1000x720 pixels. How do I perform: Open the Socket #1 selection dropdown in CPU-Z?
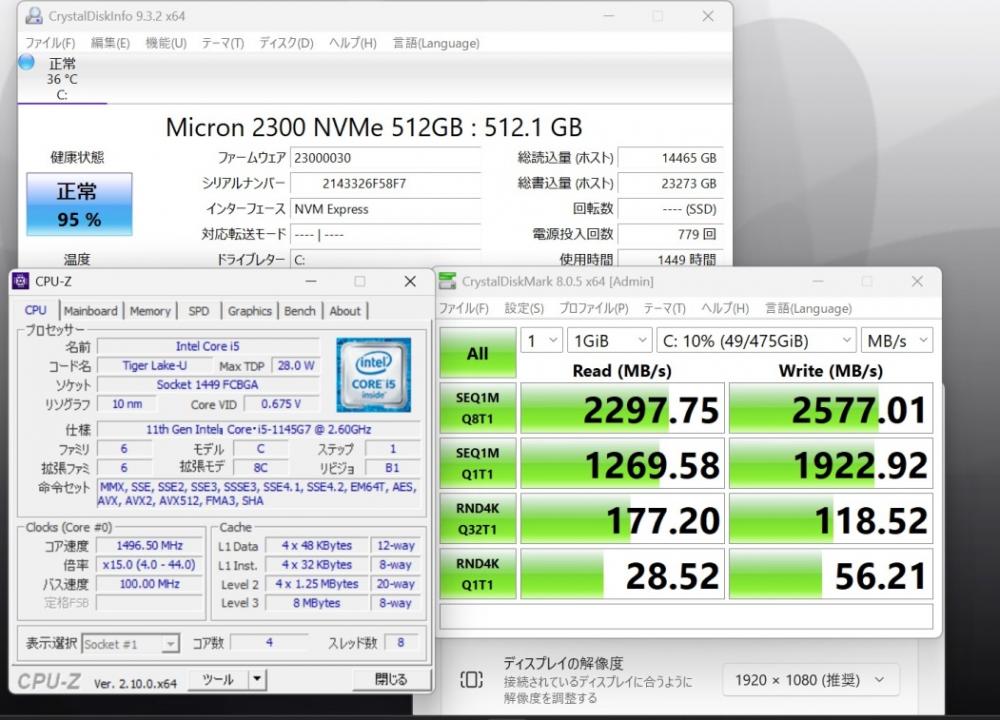point(131,644)
